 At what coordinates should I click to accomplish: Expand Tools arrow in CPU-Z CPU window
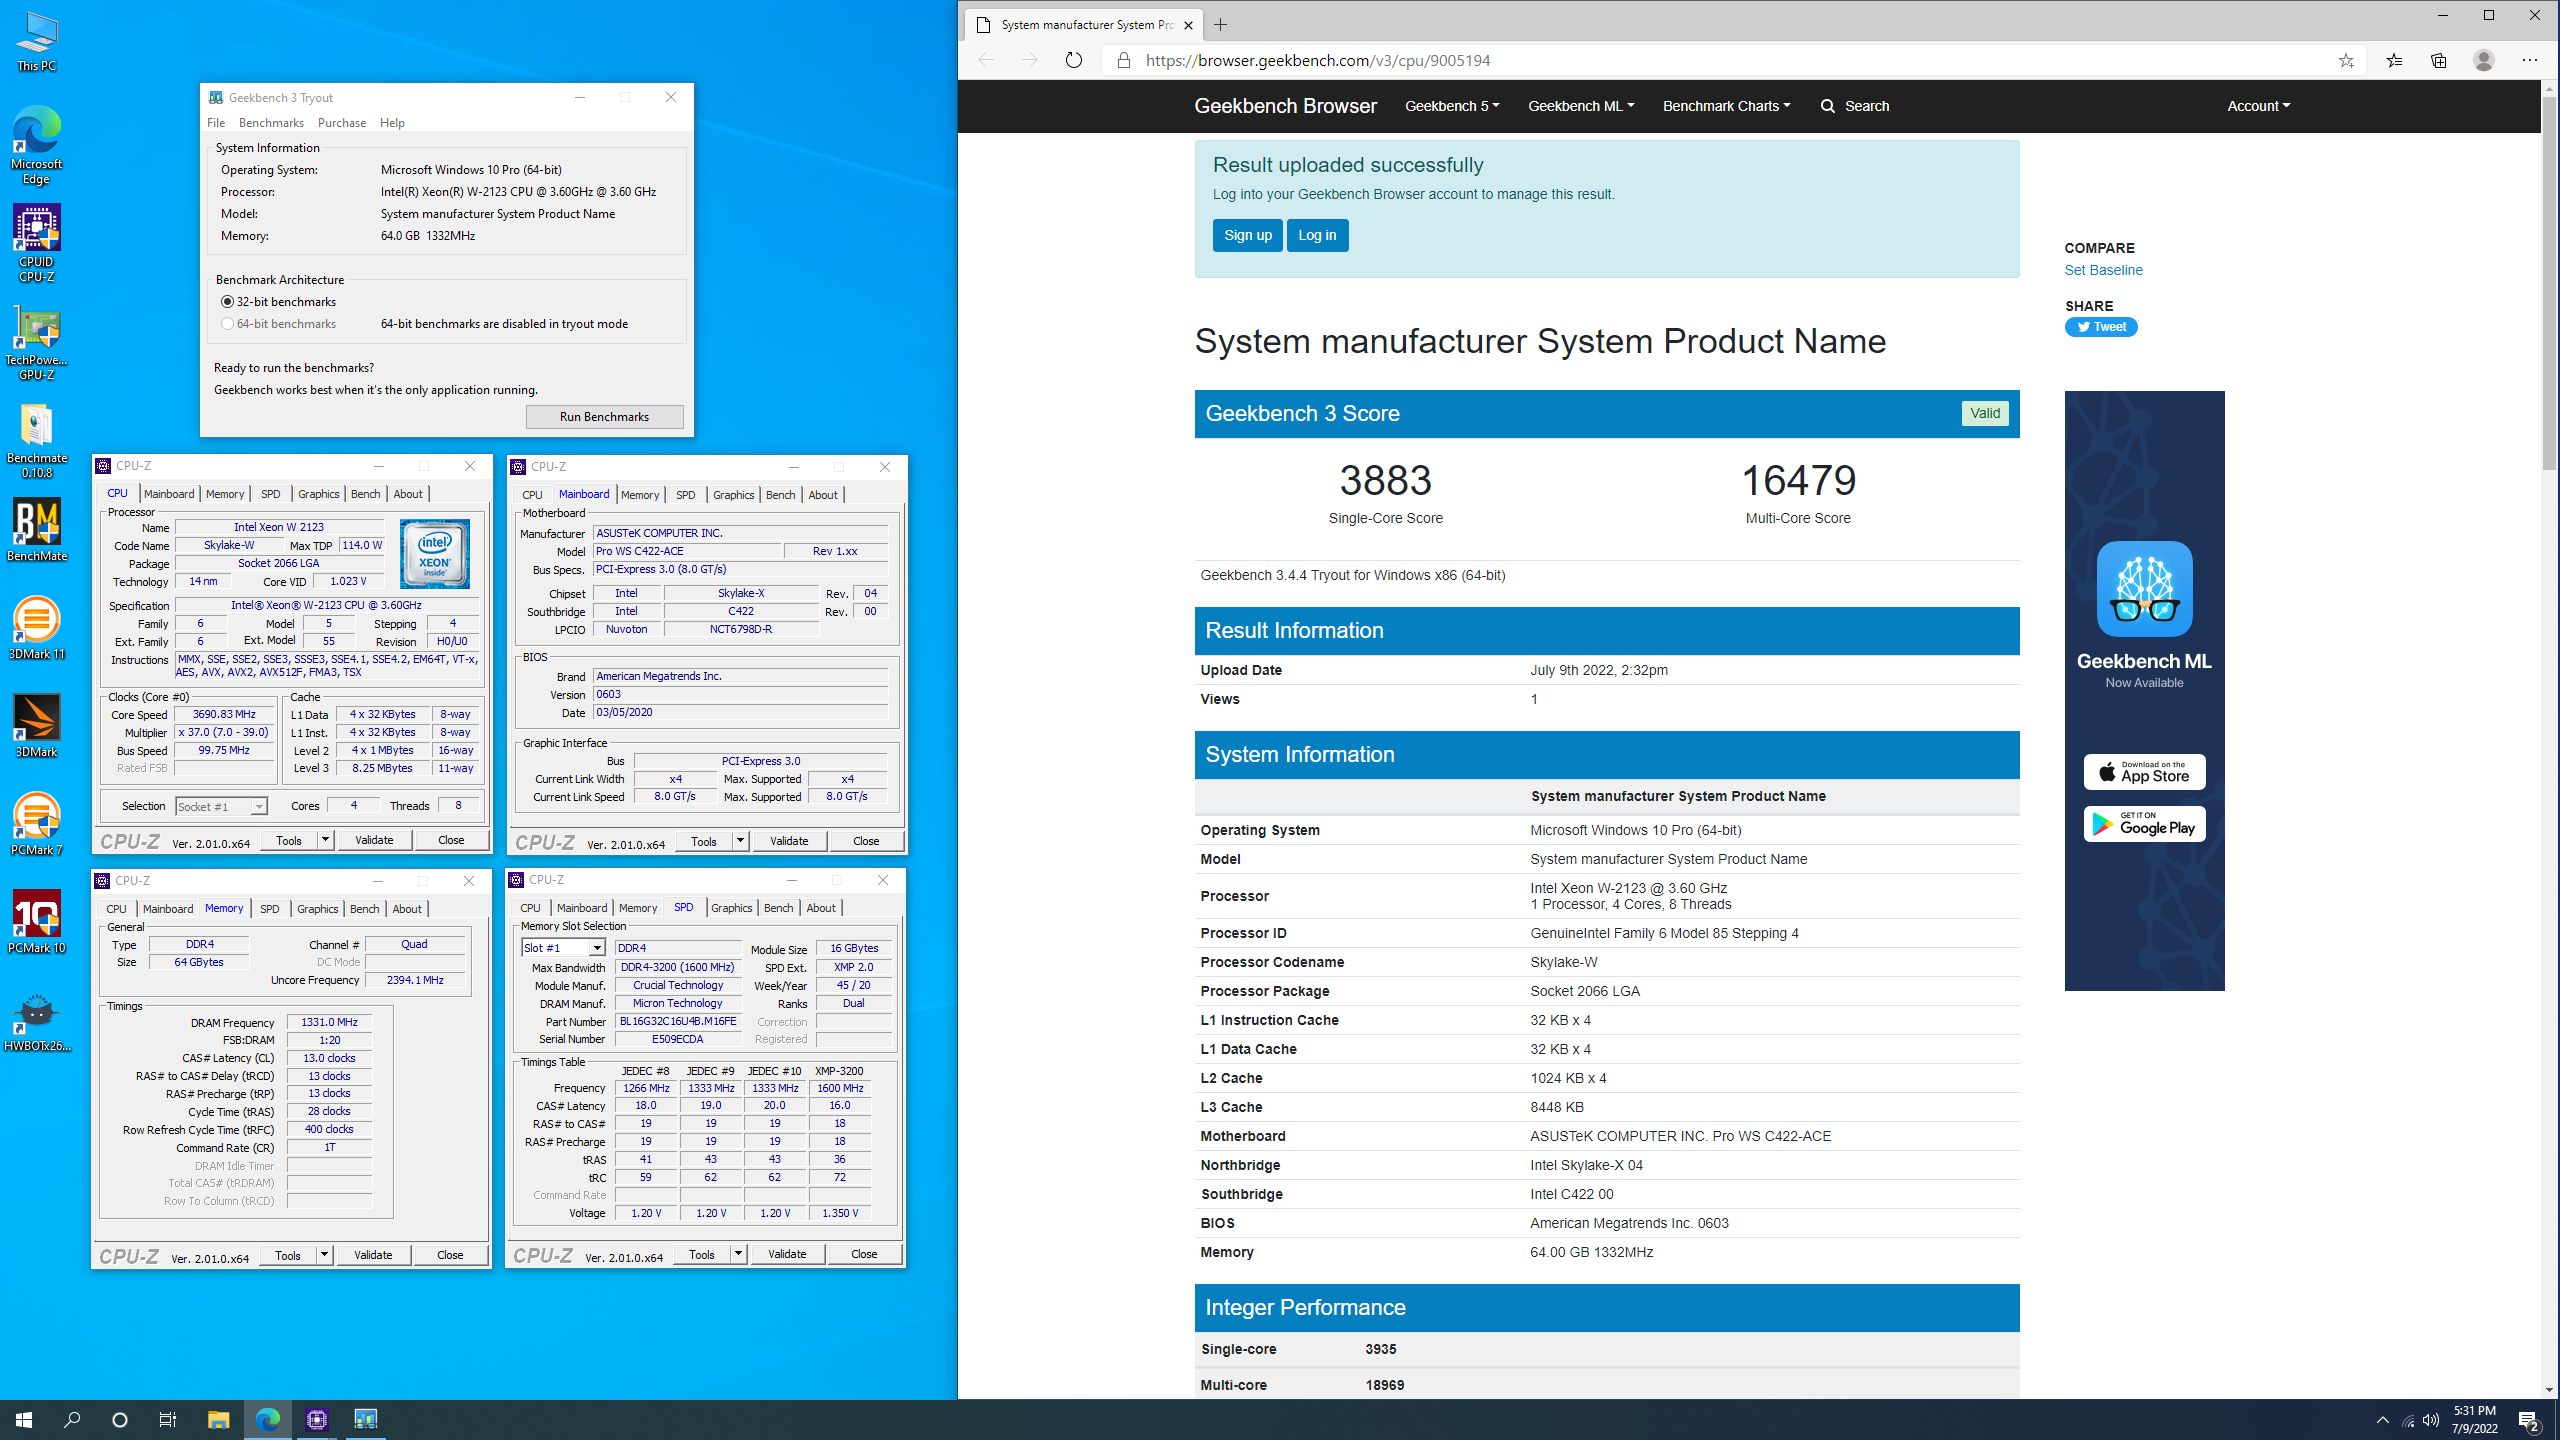325,840
